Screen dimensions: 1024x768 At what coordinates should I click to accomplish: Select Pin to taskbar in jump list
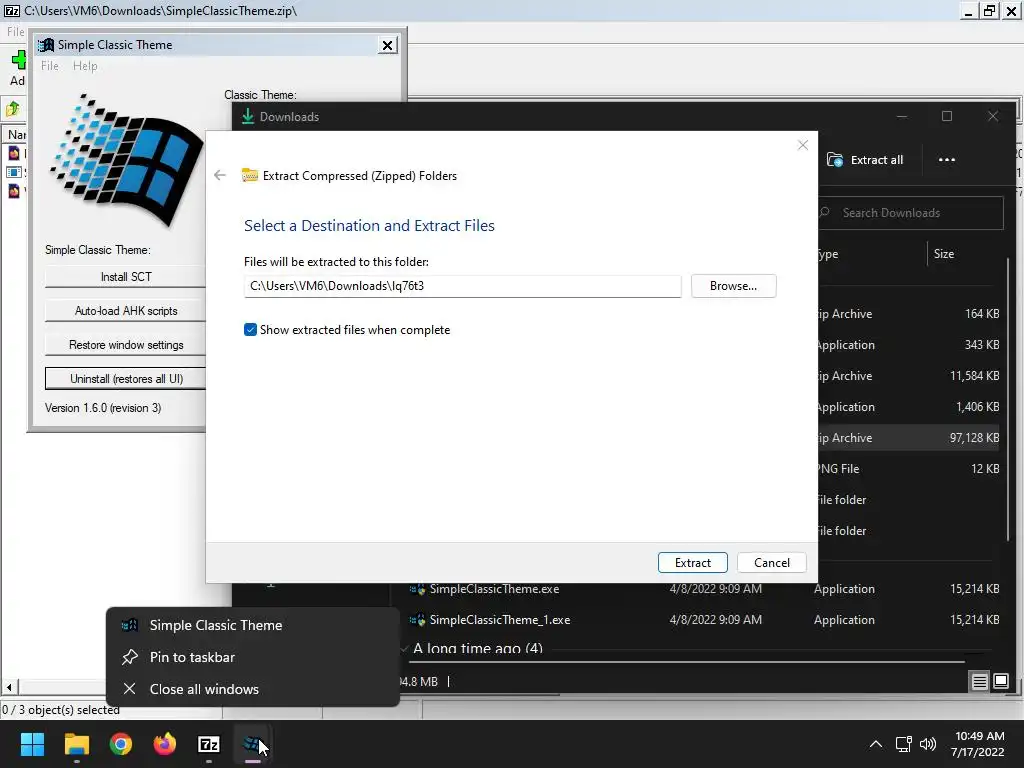[x=253, y=657]
